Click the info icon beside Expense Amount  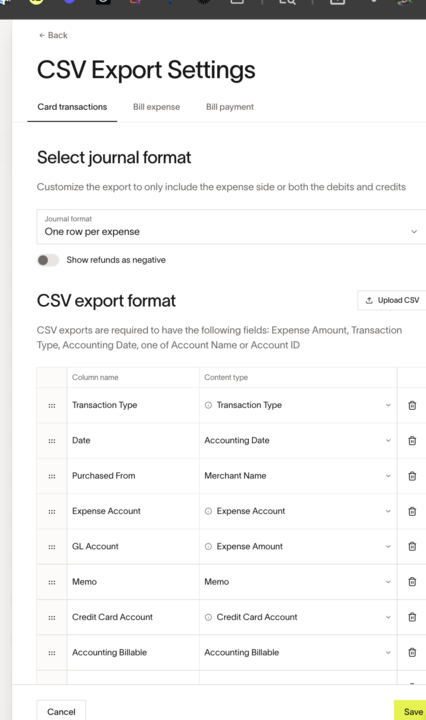pyautogui.click(x=208, y=546)
